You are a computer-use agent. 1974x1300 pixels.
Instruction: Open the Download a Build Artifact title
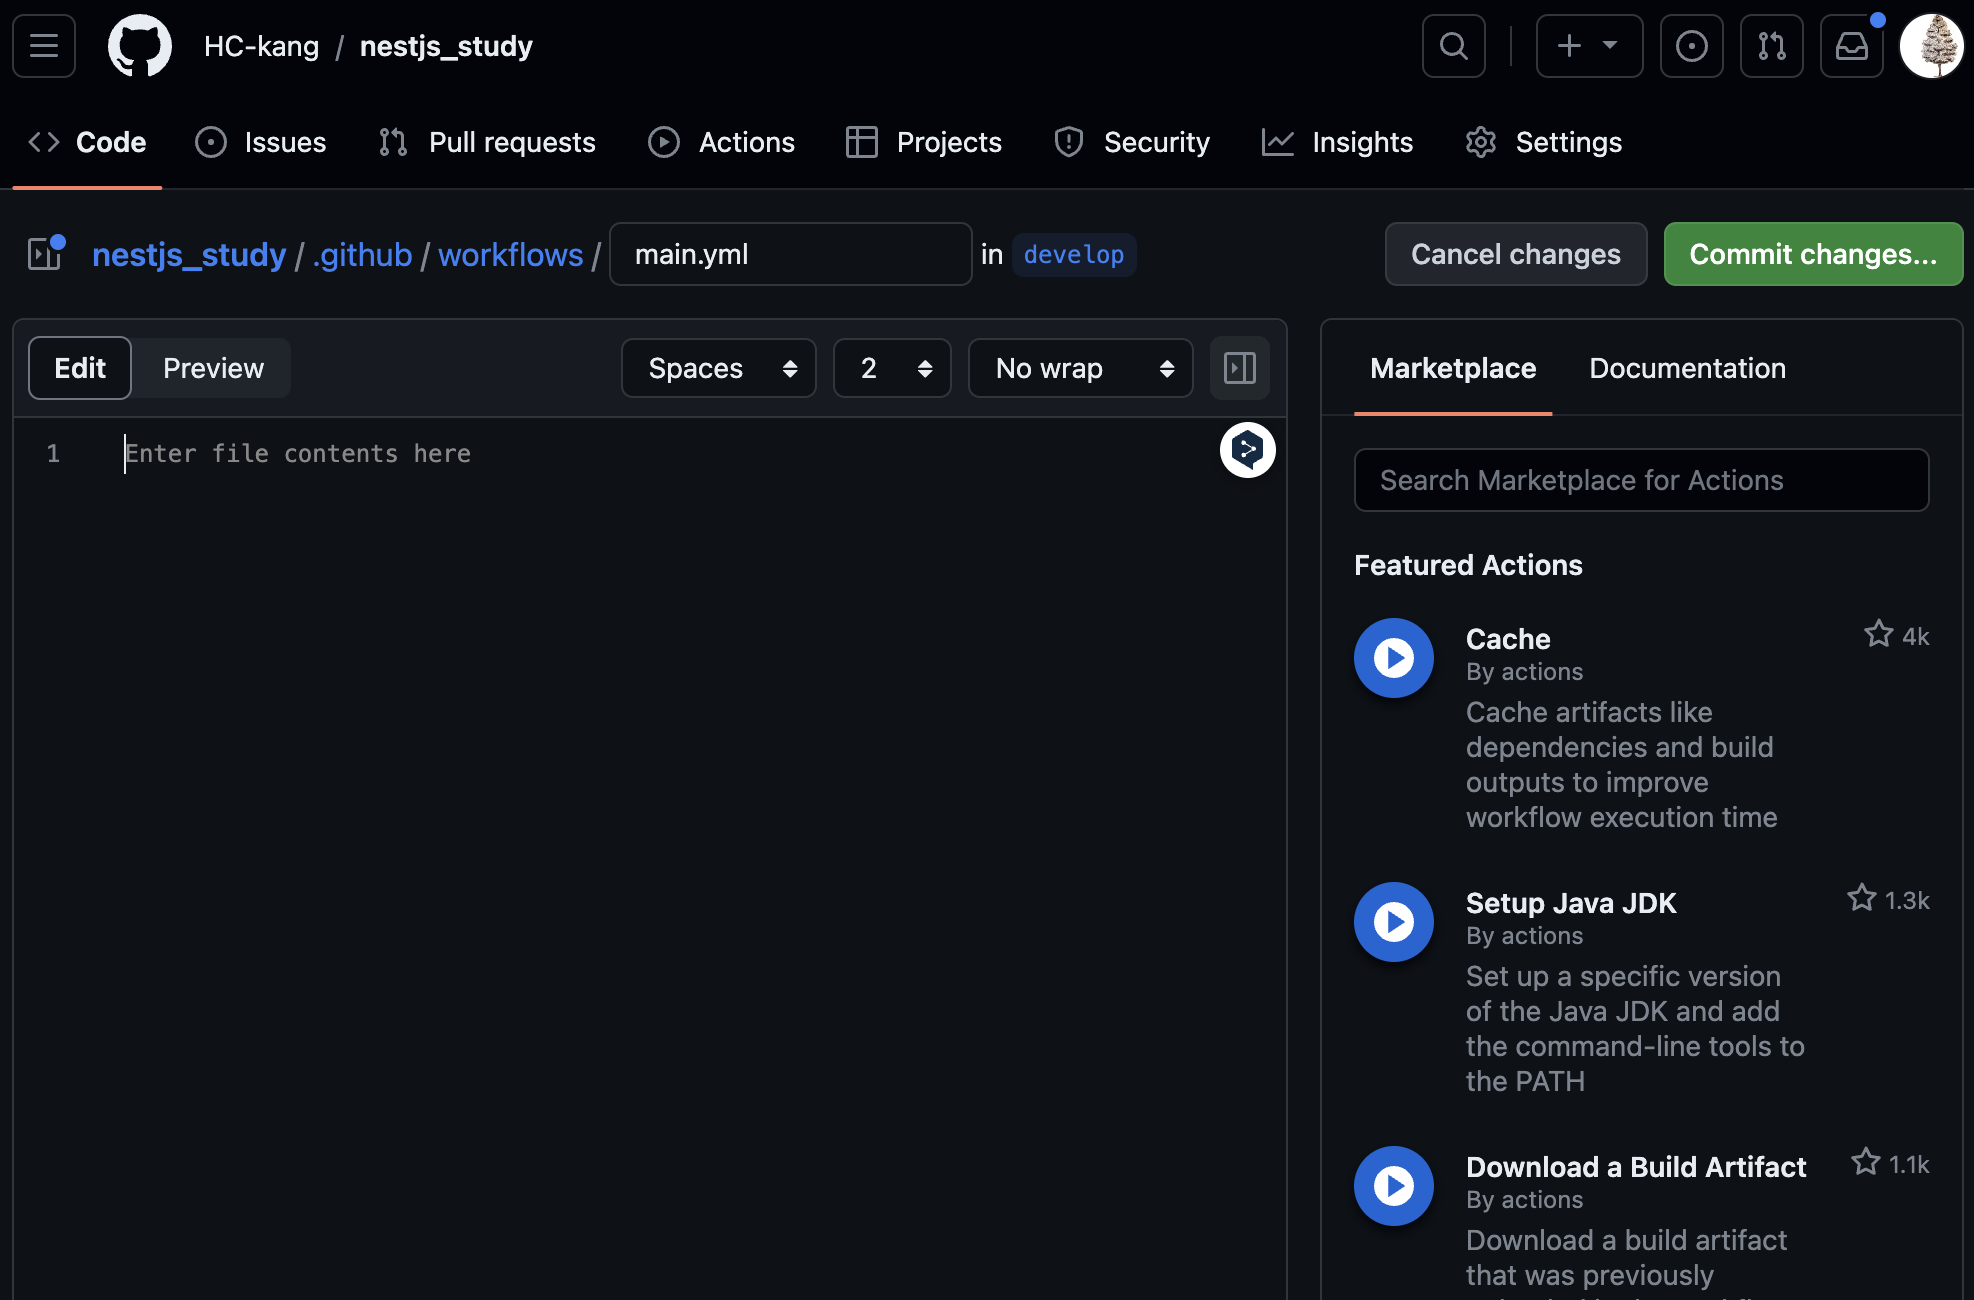[x=1636, y=1166]
